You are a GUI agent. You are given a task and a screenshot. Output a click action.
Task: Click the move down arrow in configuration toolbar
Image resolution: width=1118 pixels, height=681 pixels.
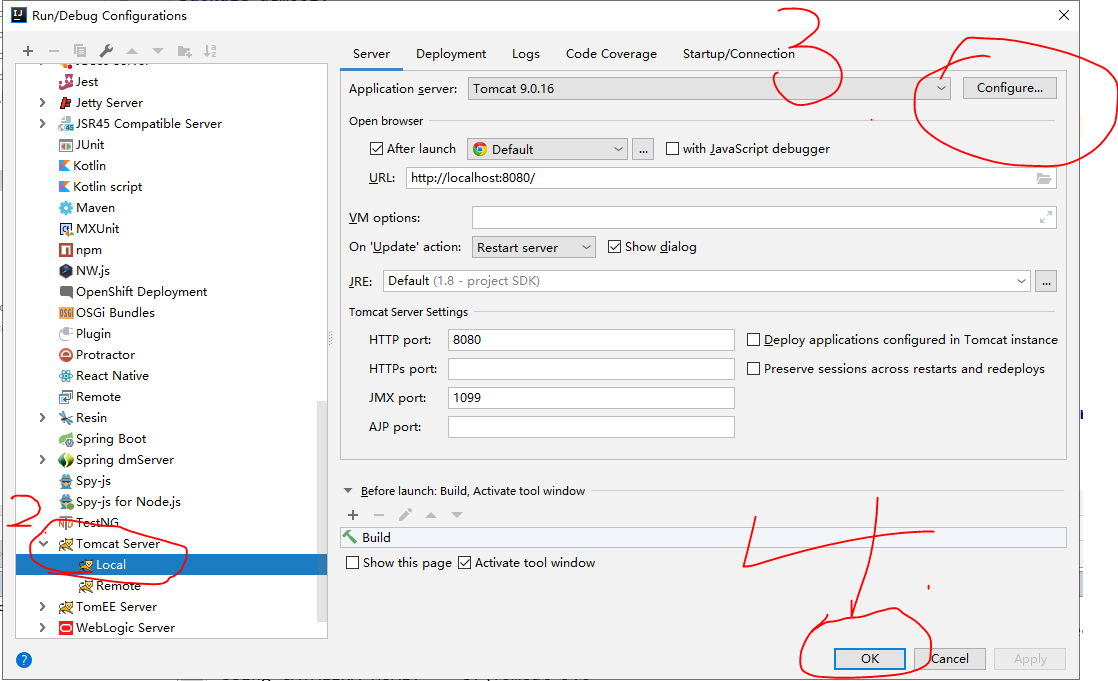coord(158,51)
